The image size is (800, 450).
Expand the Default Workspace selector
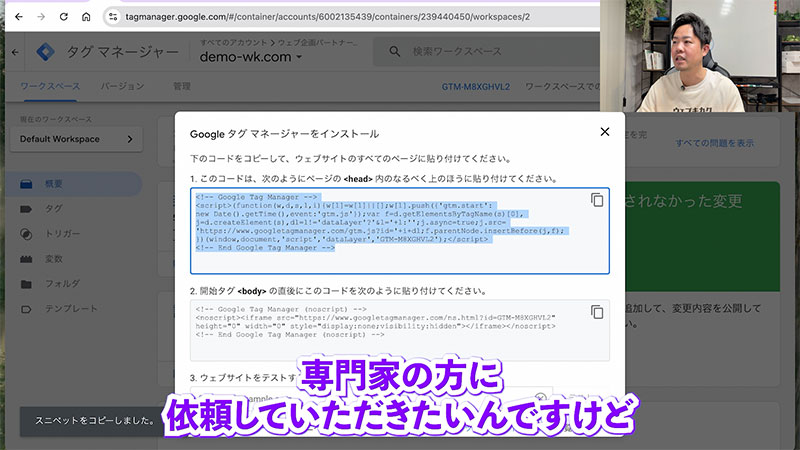pyautogui.click(x=77, y=139)
